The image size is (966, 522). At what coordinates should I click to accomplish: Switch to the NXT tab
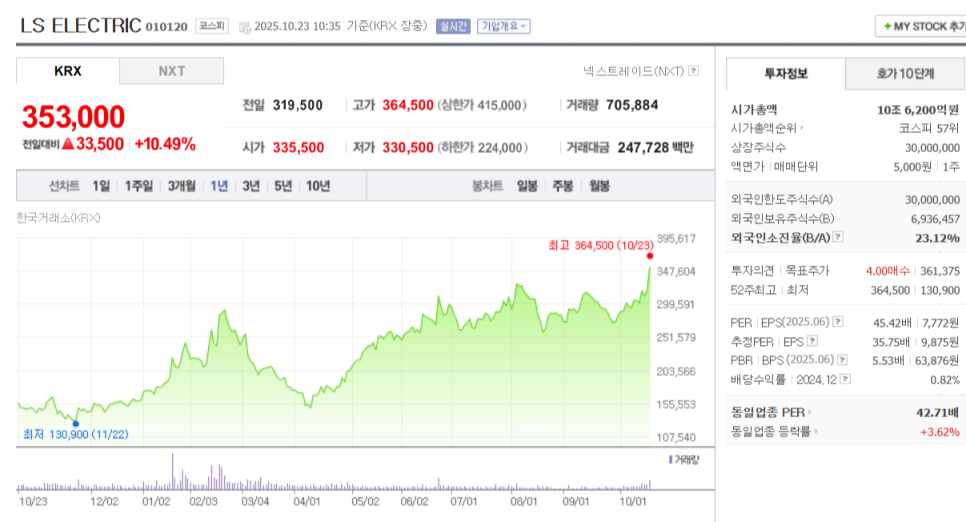(171, 71)
